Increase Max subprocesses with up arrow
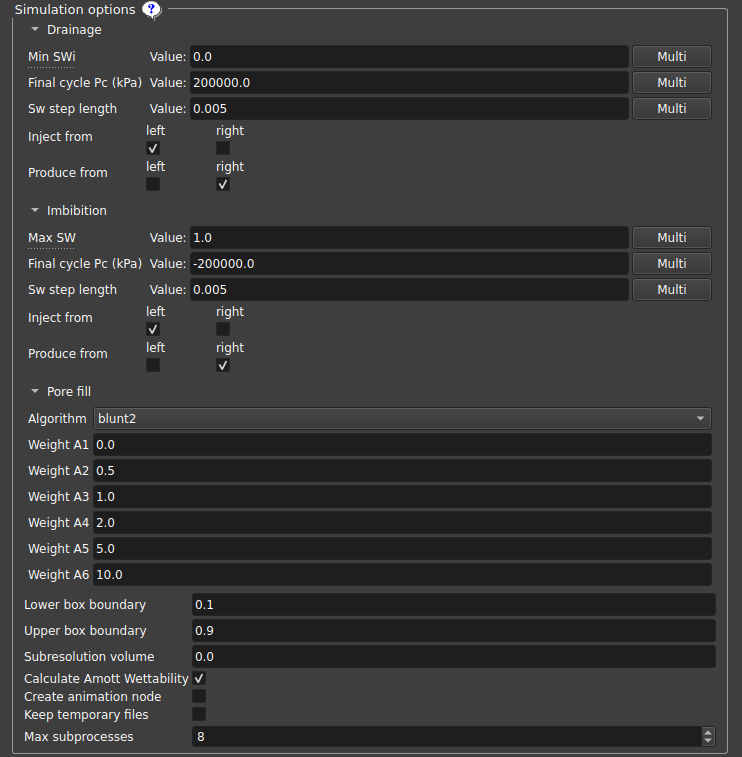Viewport: 742px width, 757px height. click(x=708, y=732)
